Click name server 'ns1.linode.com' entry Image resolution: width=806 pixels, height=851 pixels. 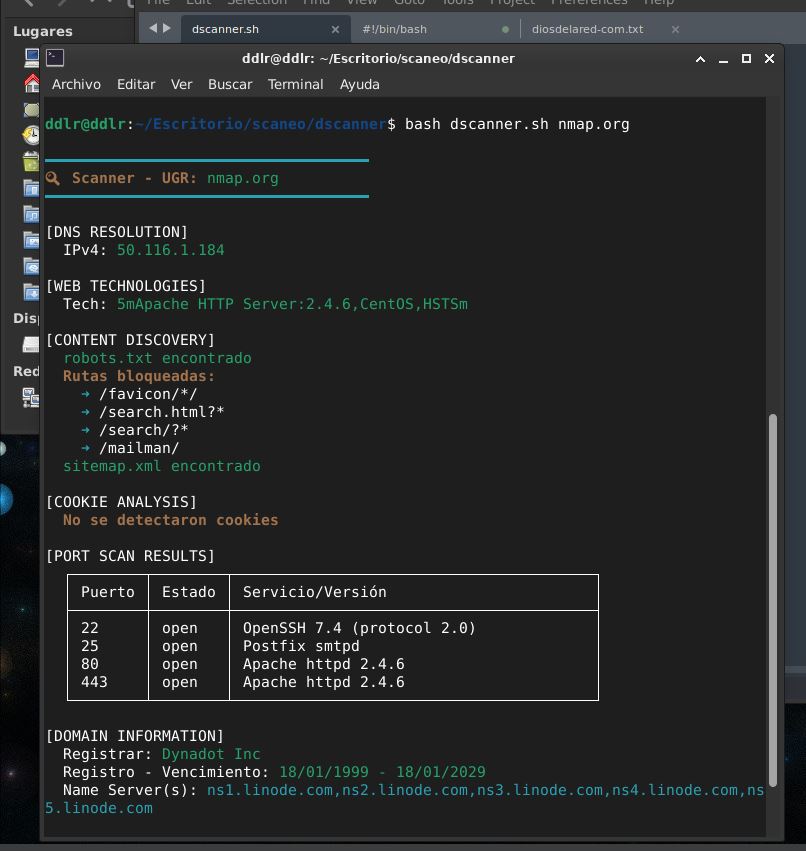[x=270, y=790]
